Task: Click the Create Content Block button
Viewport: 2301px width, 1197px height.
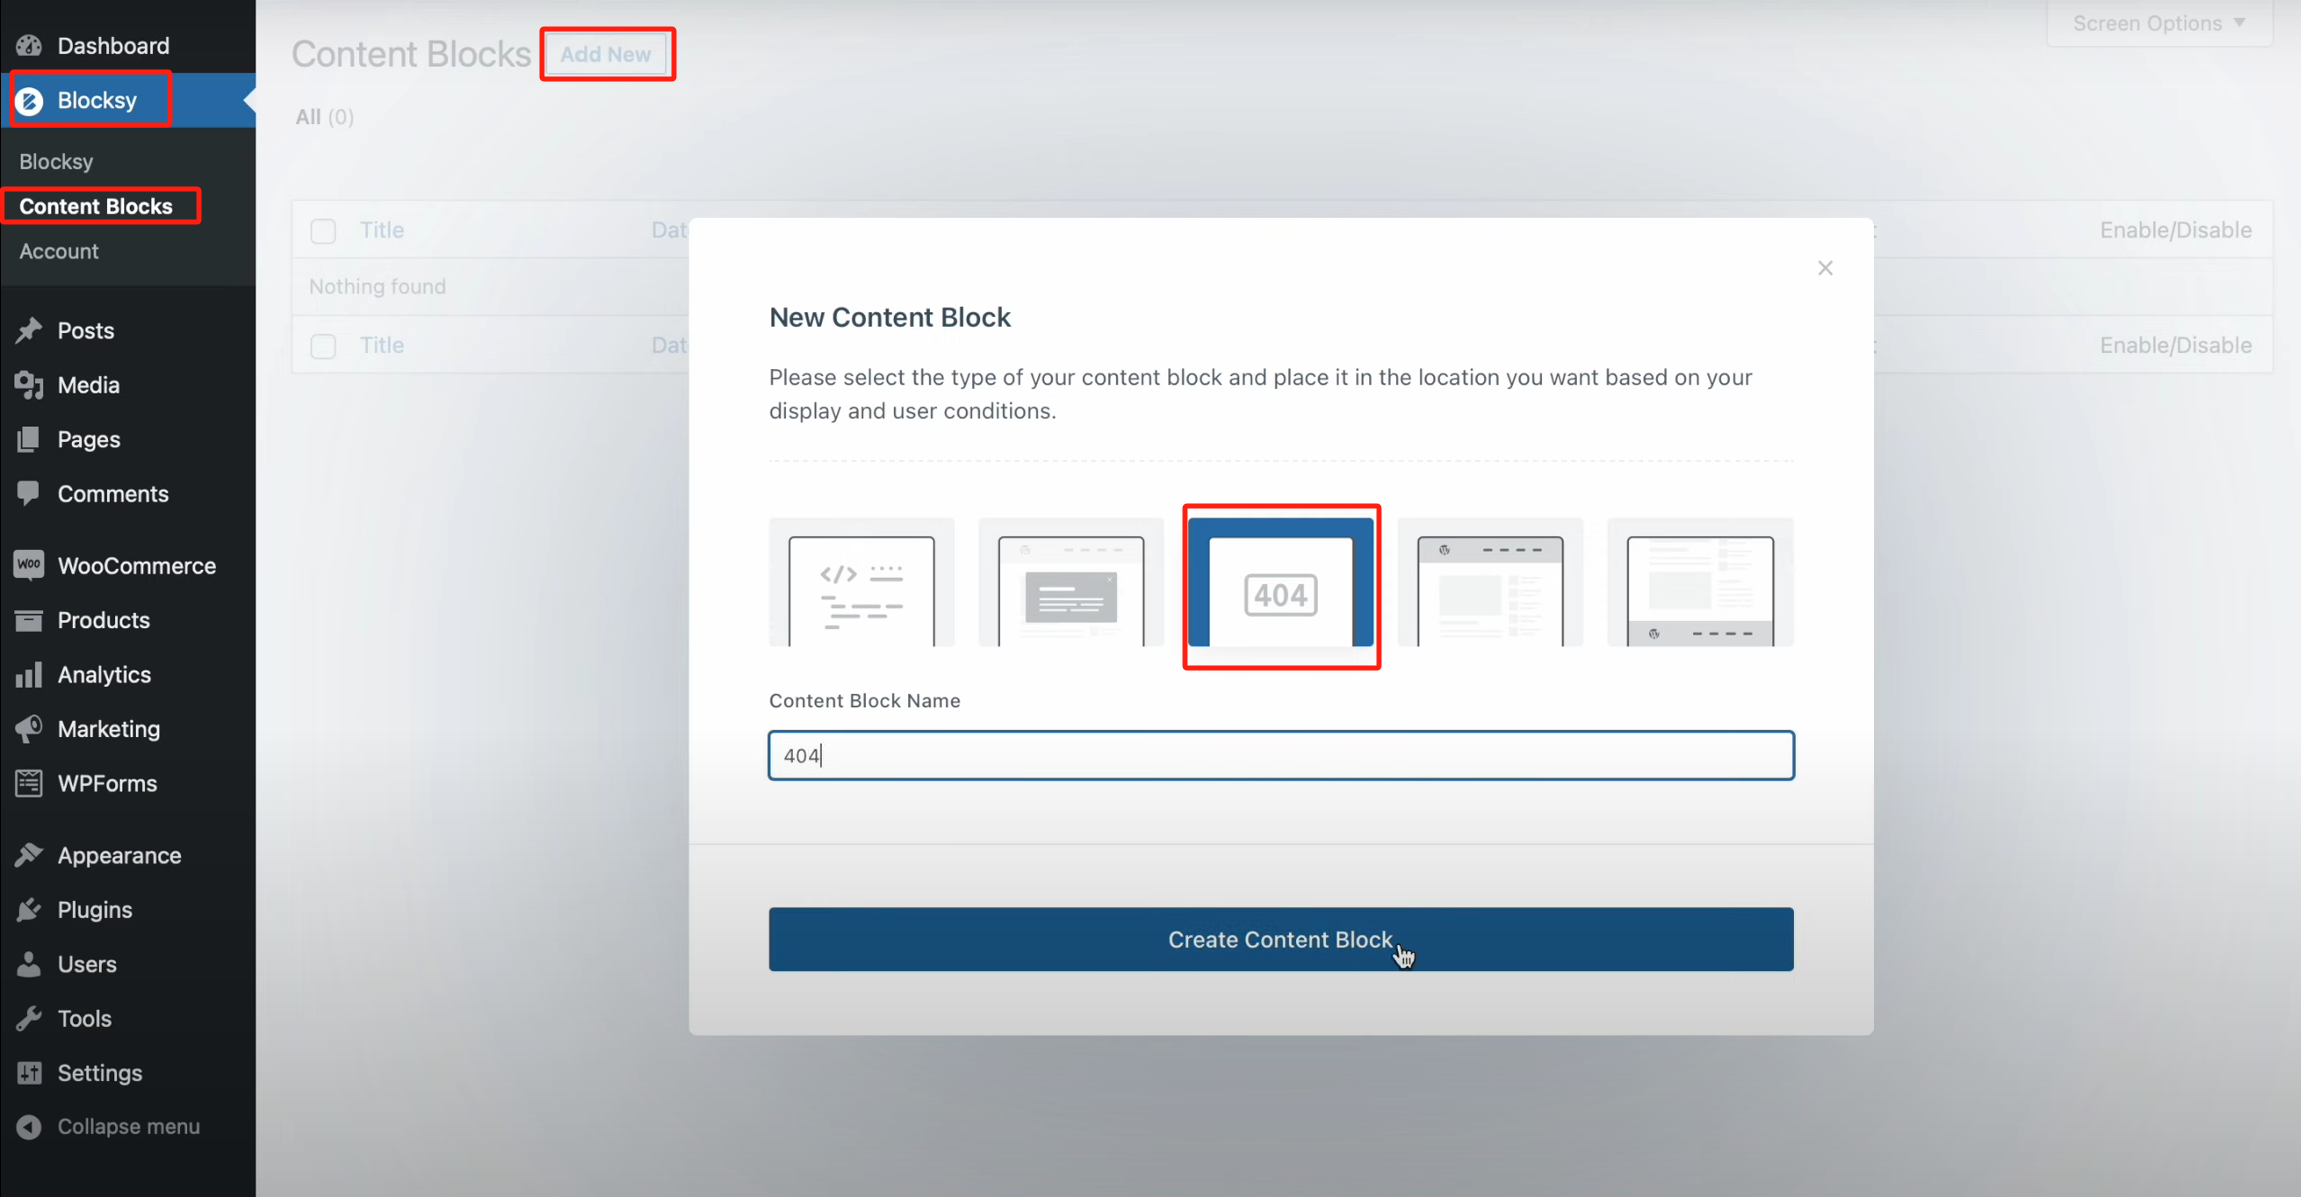Action: coord(1280,939)
